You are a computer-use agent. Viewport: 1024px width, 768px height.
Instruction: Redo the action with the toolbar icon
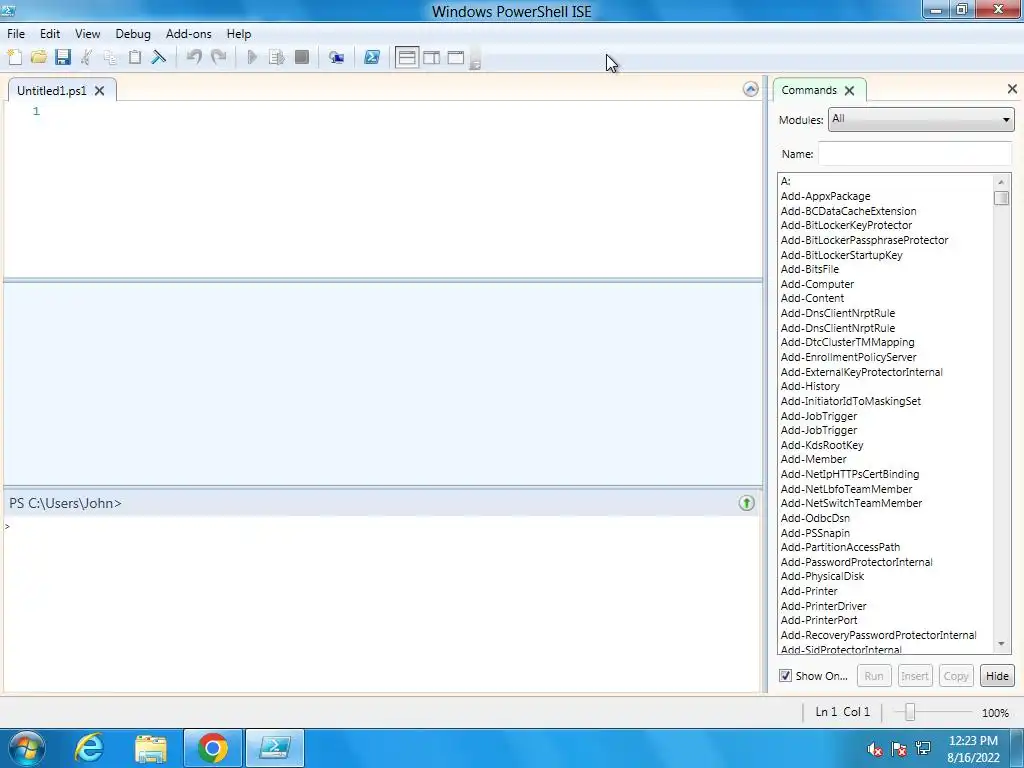(218, 57)
